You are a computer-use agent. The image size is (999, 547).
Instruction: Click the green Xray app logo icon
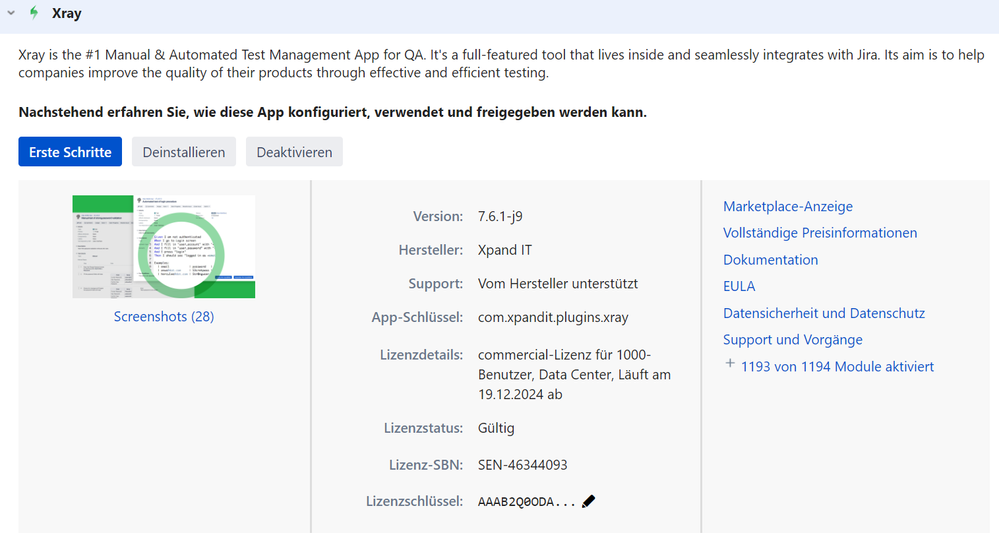(x=34, y=13)
